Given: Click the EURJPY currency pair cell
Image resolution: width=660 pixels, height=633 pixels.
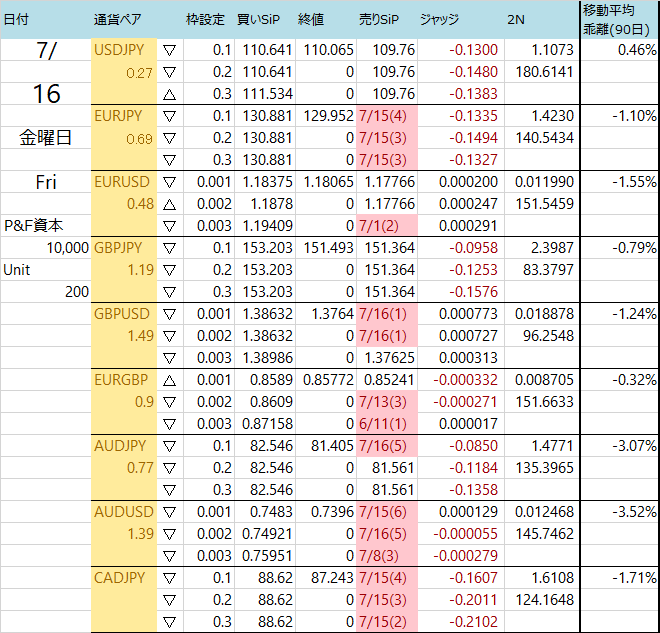Looking at the screenshot, I should pos(118,116).
